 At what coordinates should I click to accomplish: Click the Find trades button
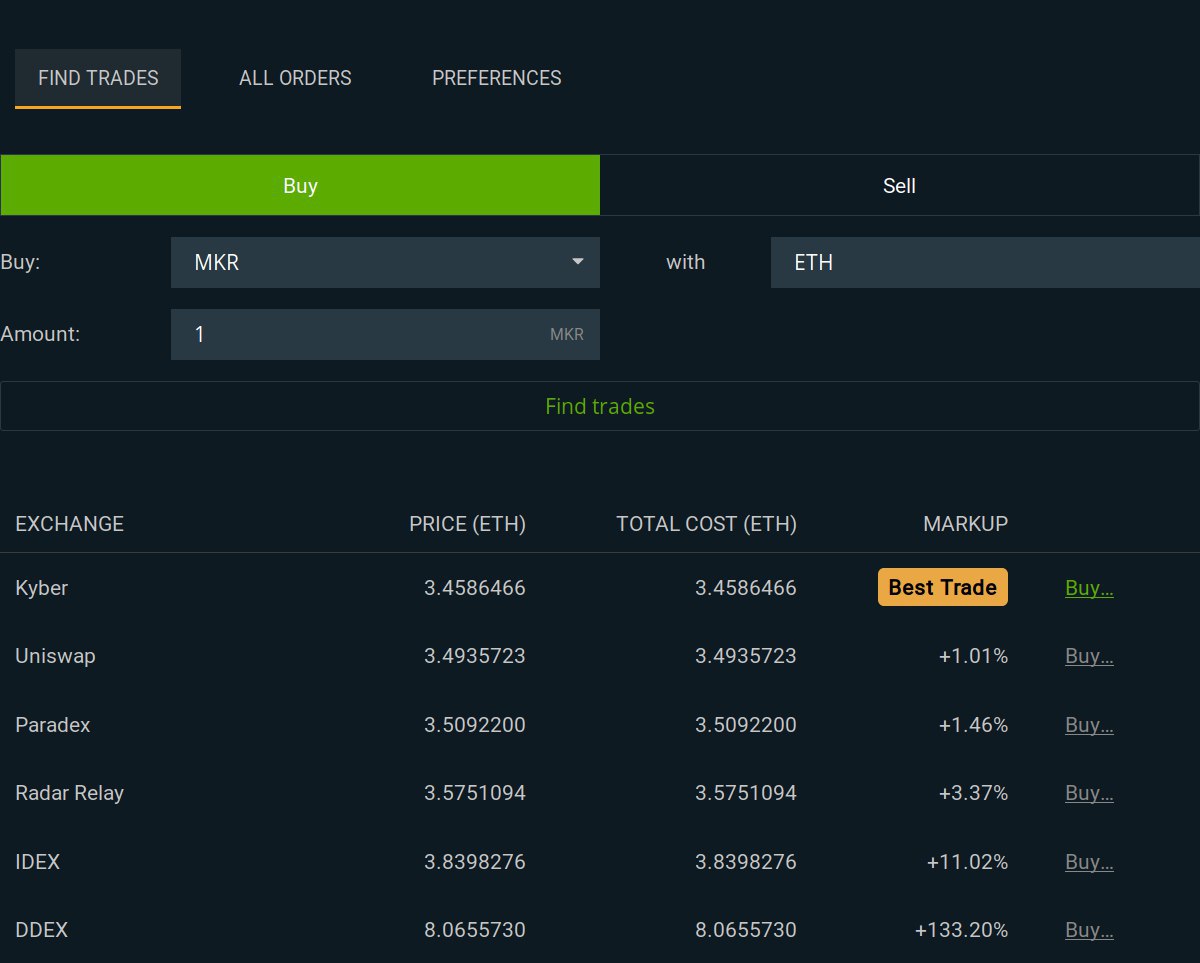coord(600,406)
